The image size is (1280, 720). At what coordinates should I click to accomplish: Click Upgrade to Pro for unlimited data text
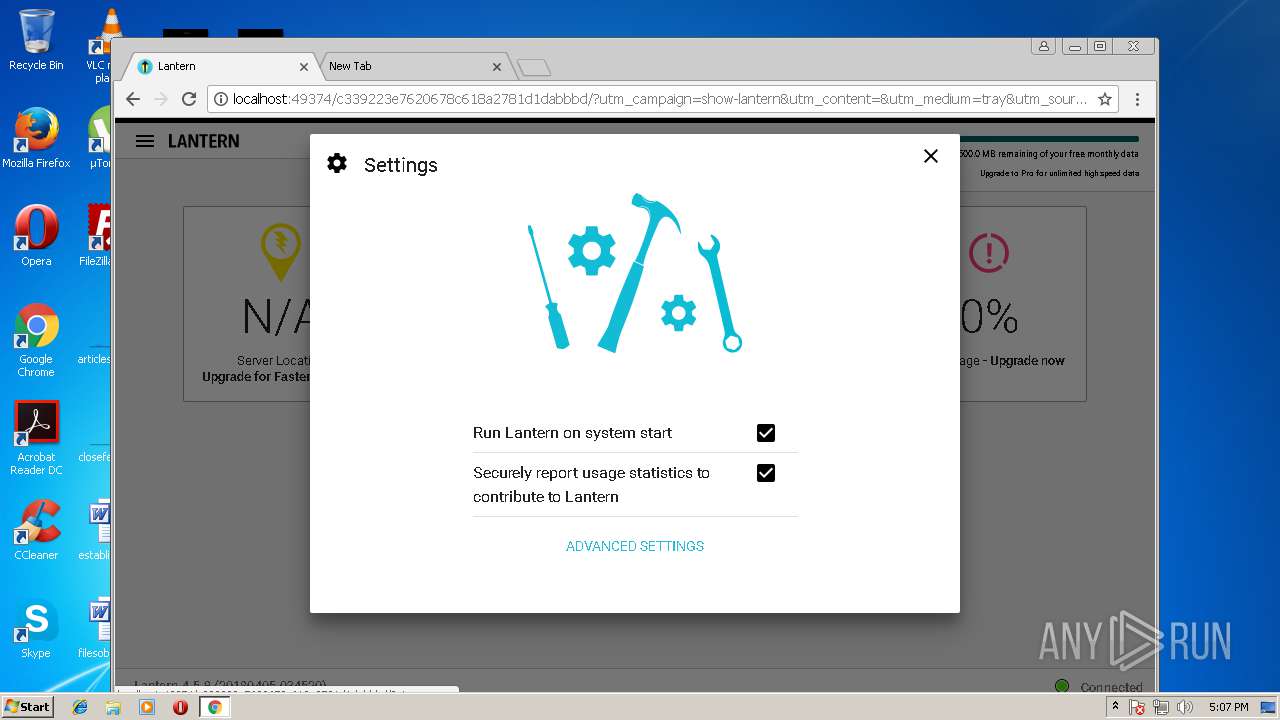pyautogui.click(x=1059, y=173)
